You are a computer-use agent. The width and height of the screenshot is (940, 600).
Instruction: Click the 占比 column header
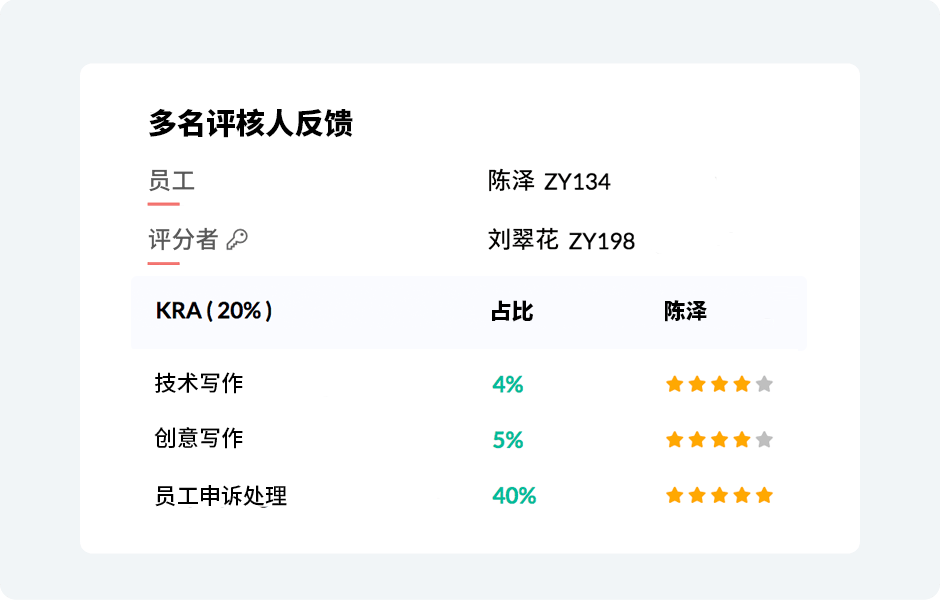[512, 311]
